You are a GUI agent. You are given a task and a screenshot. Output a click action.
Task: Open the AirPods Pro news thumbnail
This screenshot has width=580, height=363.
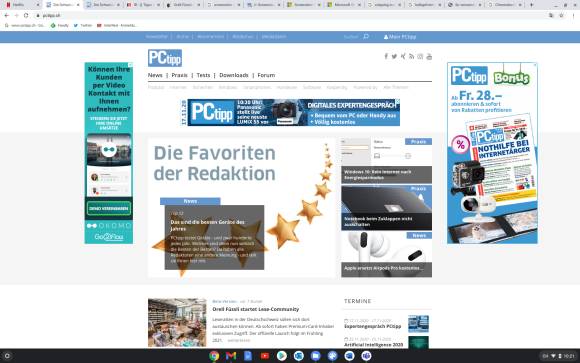coord(387,254)
